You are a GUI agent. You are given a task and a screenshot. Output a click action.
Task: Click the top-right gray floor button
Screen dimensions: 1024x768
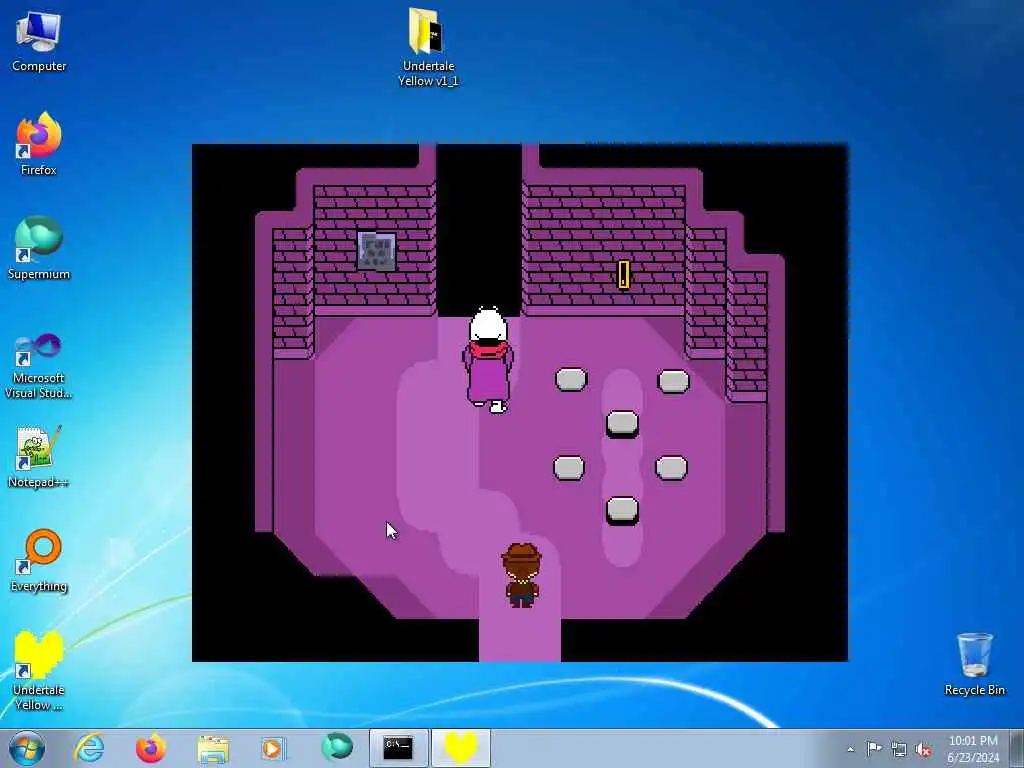pyautogui.click(x=673, y=381)
